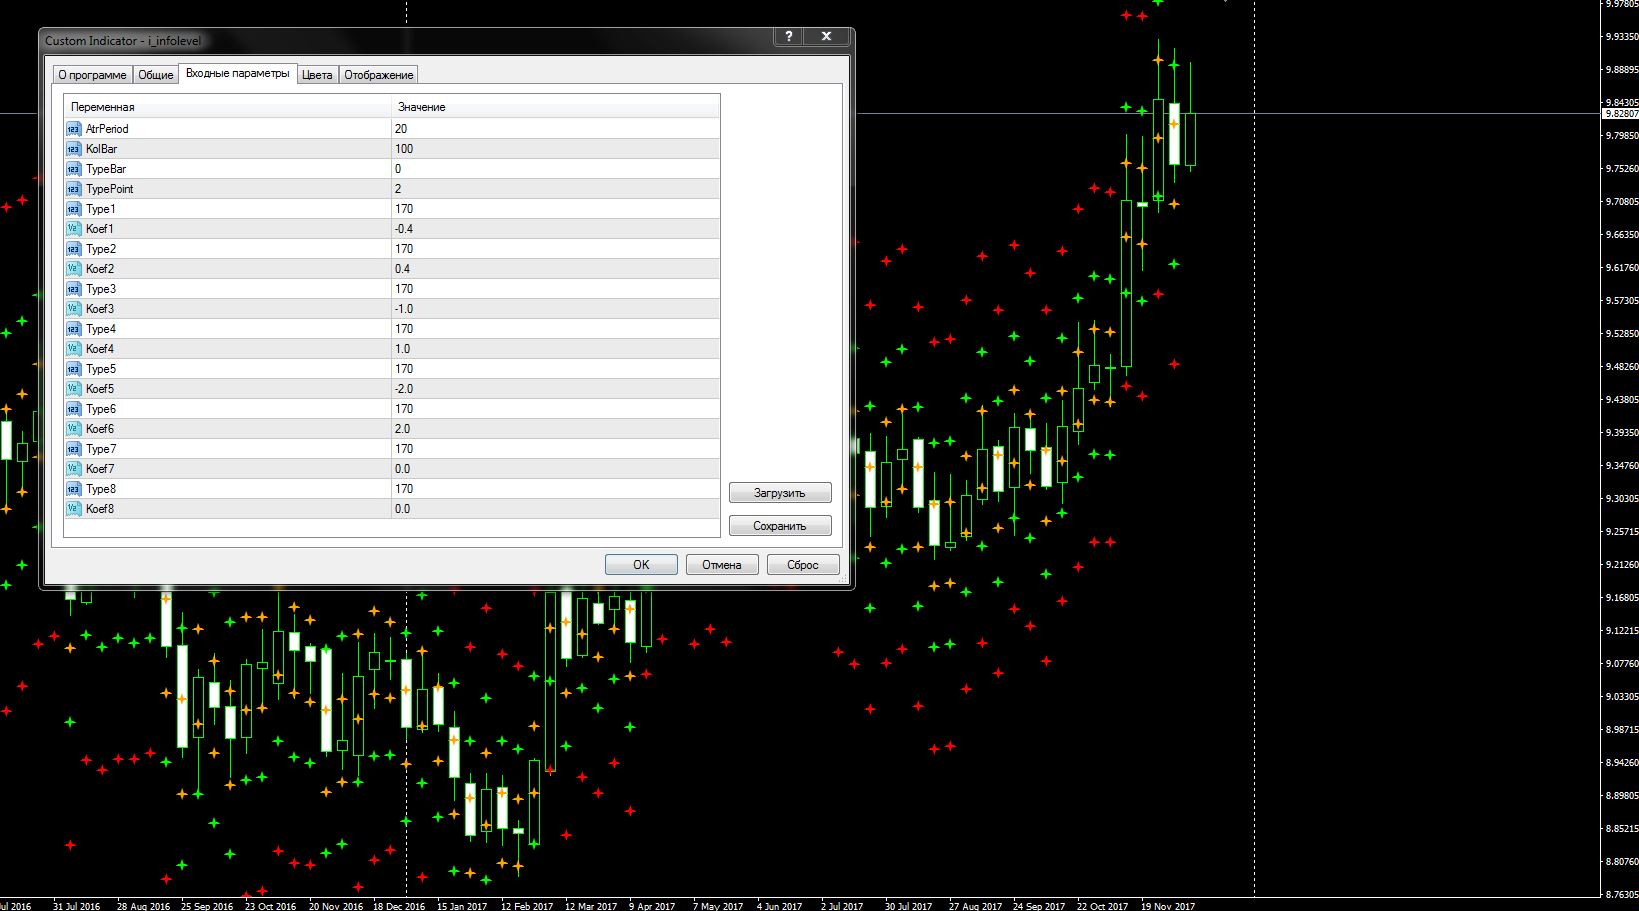
Task: Click the 22 Oct 2017 date label
Action: pyautogui.click(x=1102, y=906)
